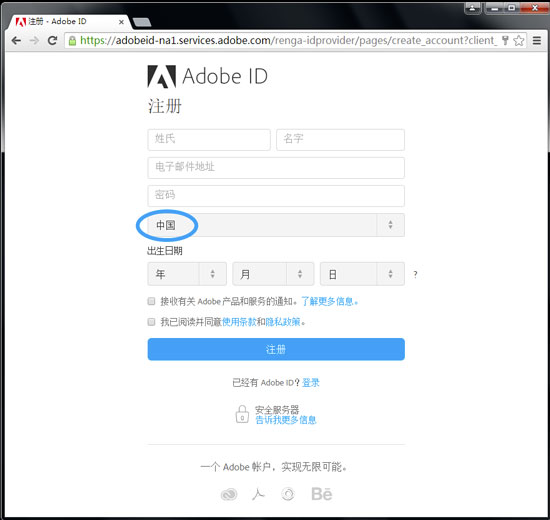Click the Acrobat icon in footer

(x=258, y=494)
